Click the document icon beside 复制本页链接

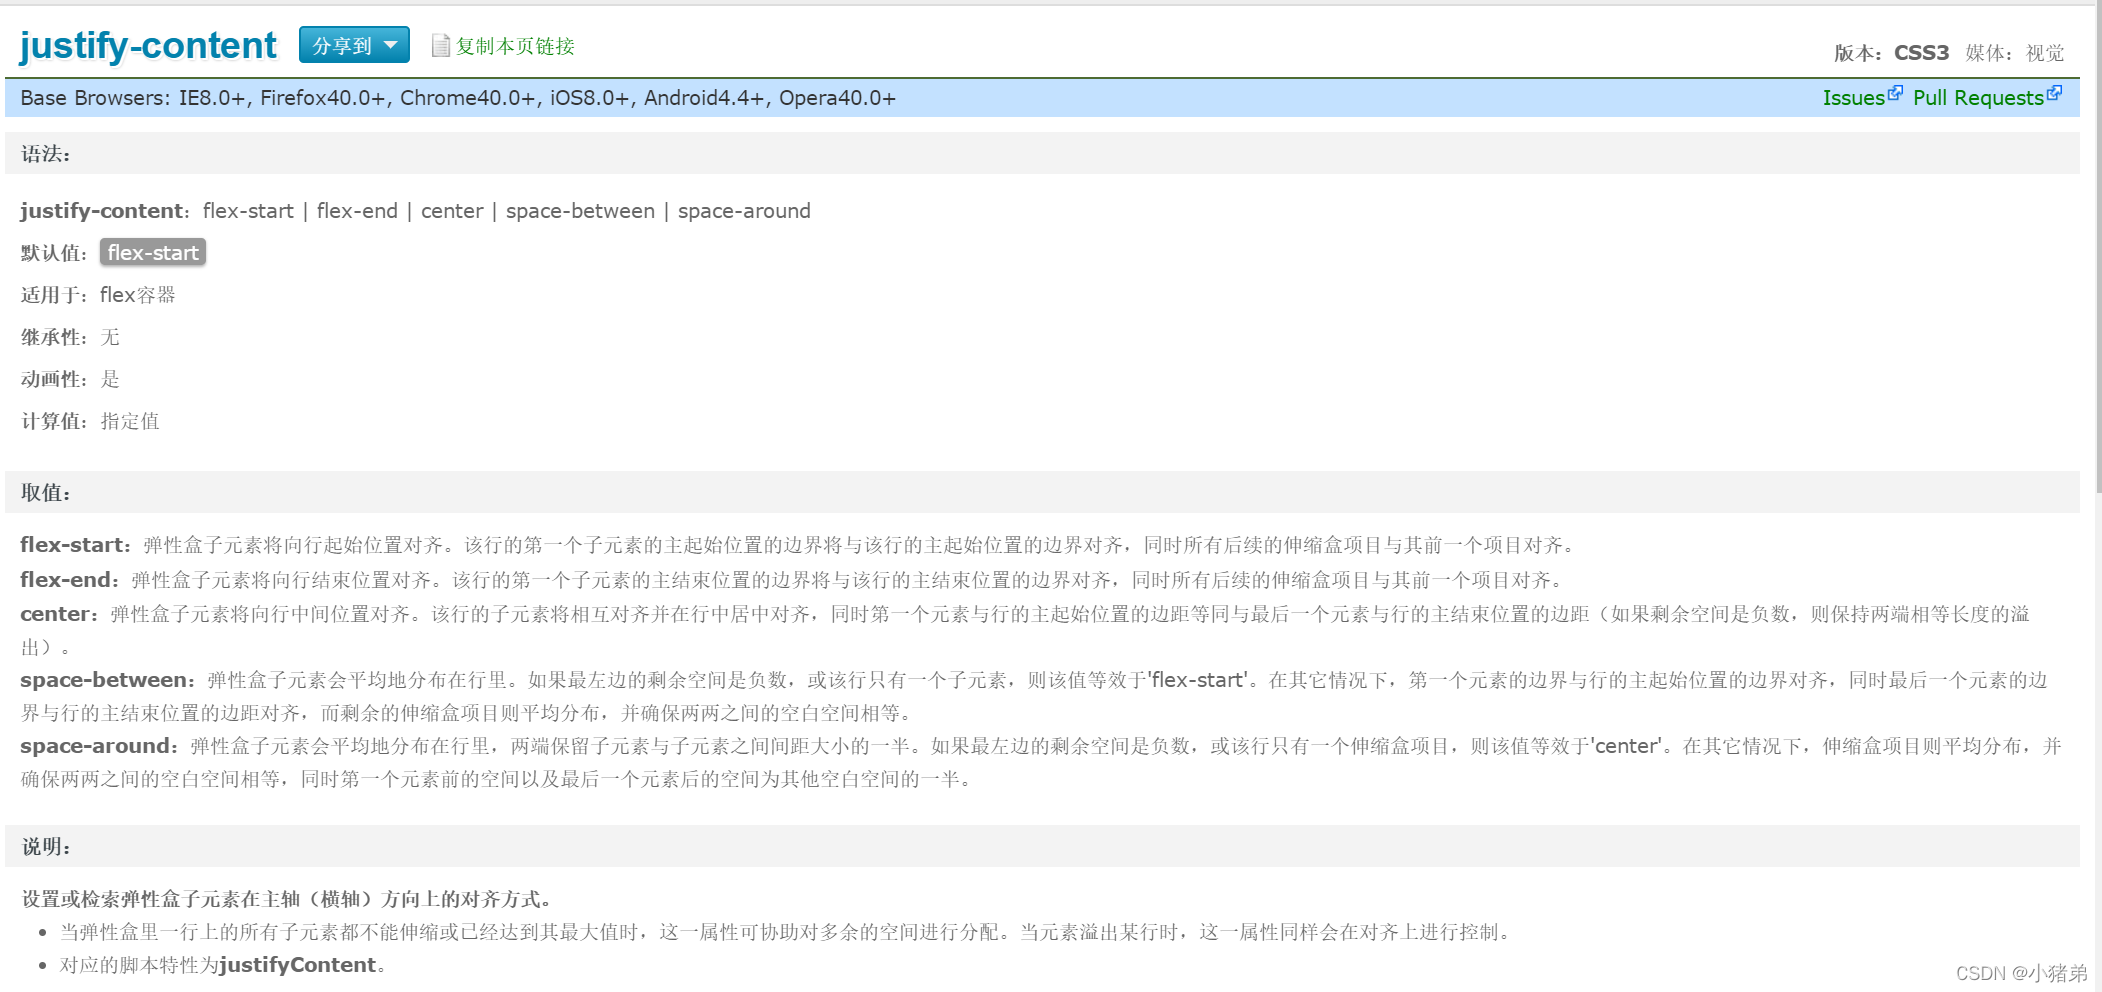tap(440, 46)
